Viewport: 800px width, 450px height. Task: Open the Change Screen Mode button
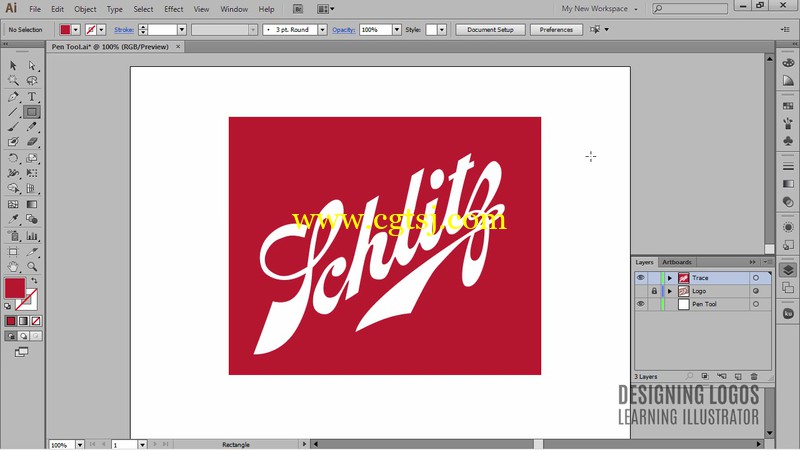21,352
